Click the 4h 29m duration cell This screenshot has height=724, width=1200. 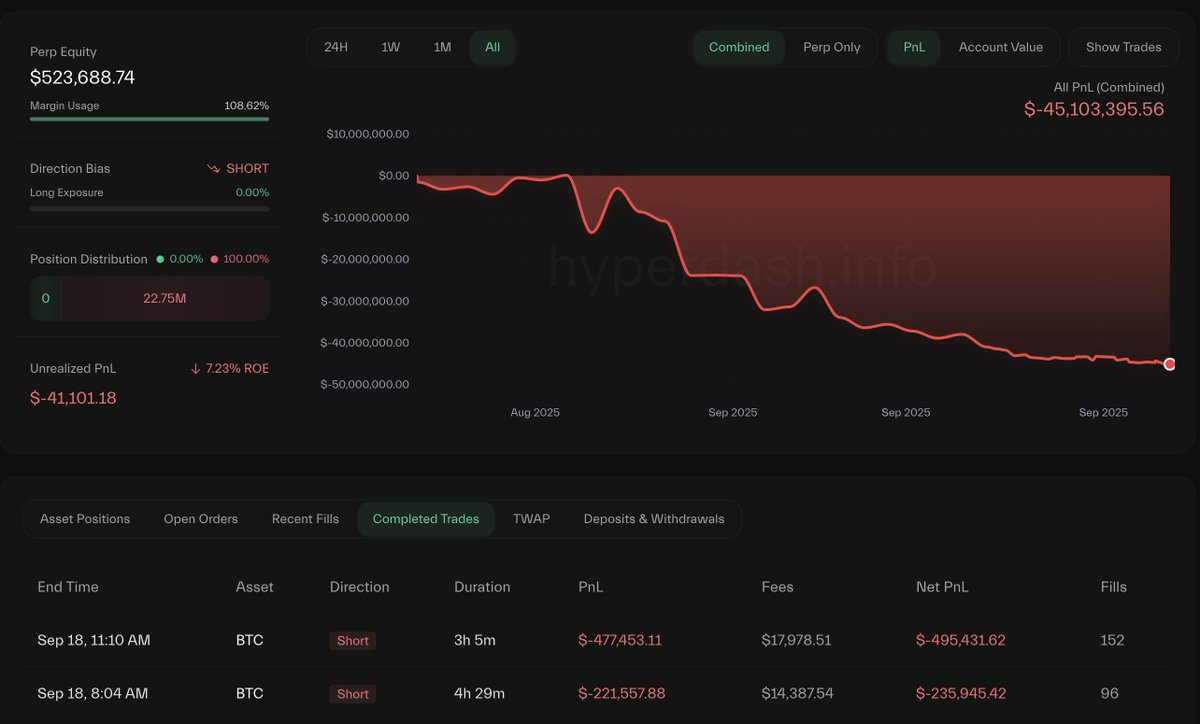point(479,693)
